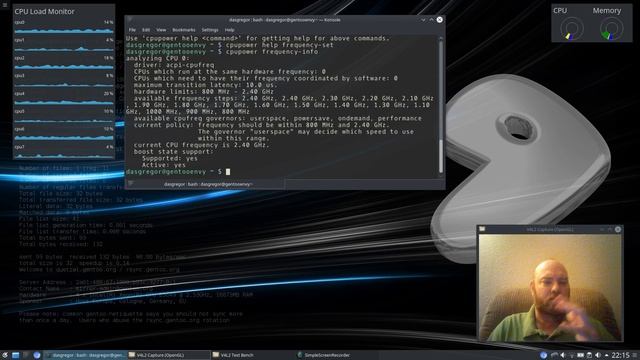
Task: Minimize the V4L2 Capture window
Action: click(602, 229)
